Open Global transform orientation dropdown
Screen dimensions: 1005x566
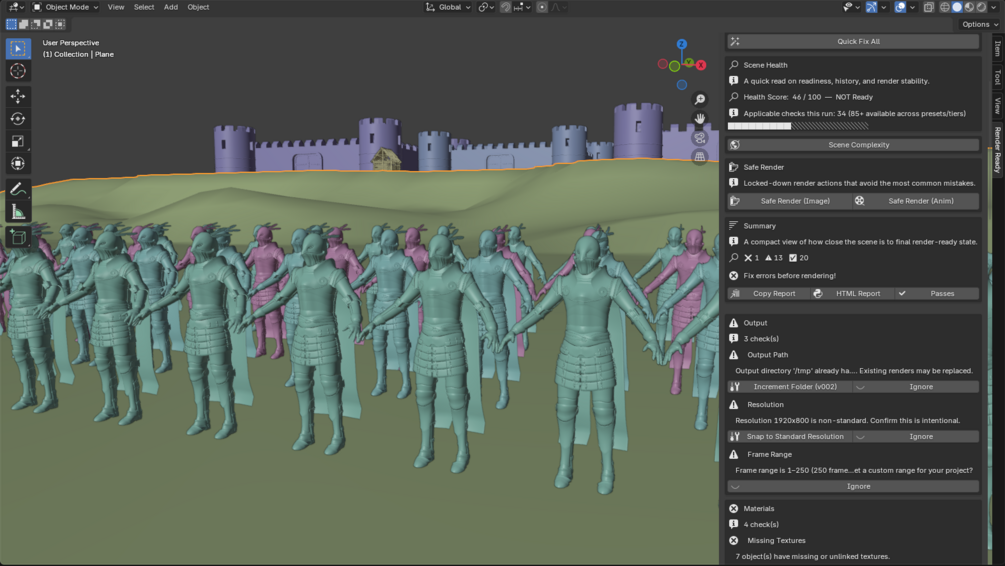coord(447,7)
